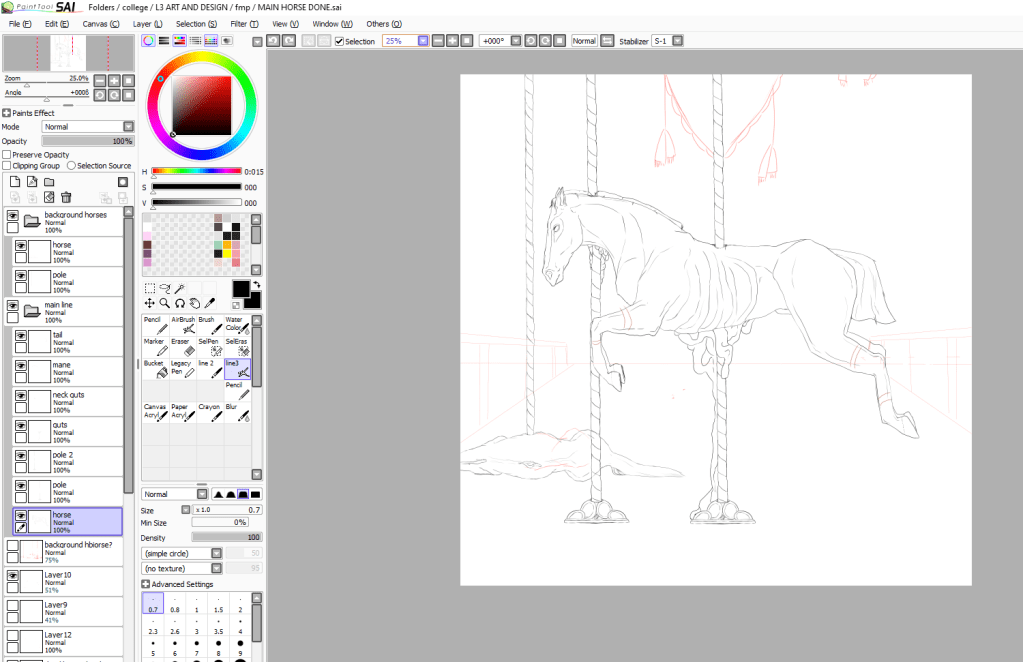Click the Delete Layer trash icon
The height and width of the screenshot is (662, 1023).
66,197
